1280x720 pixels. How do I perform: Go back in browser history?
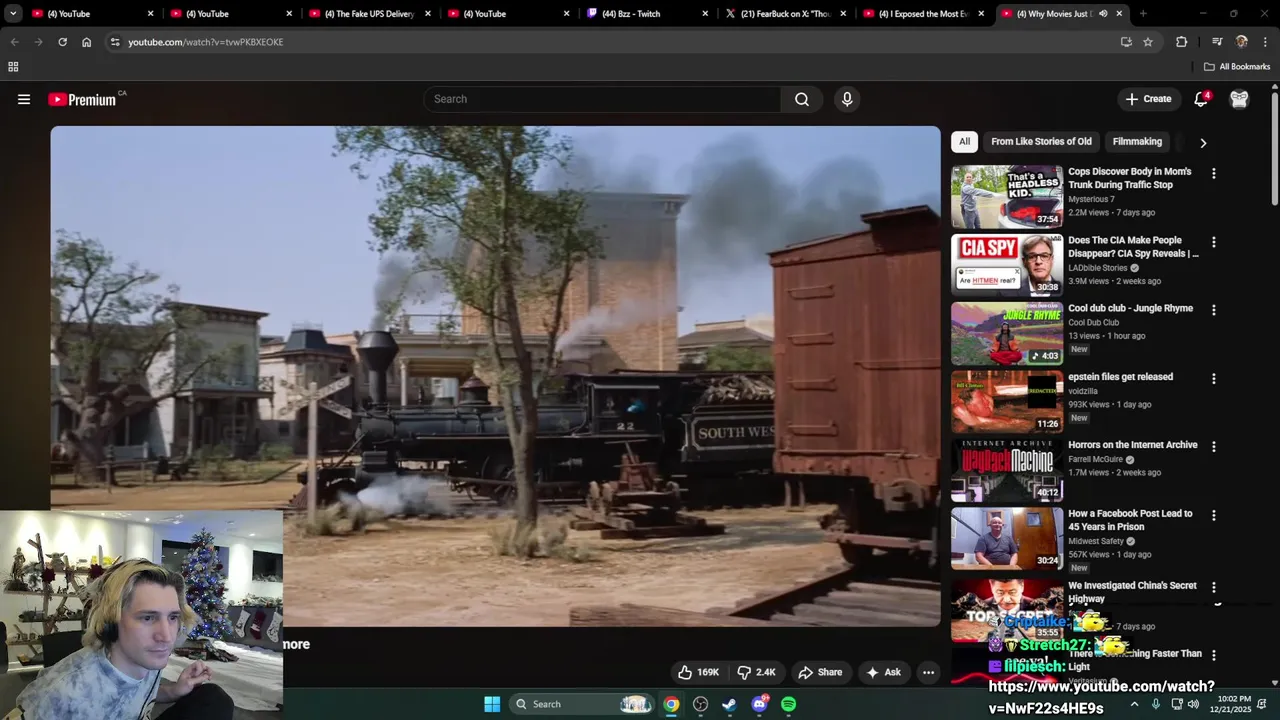click(14, 42)
